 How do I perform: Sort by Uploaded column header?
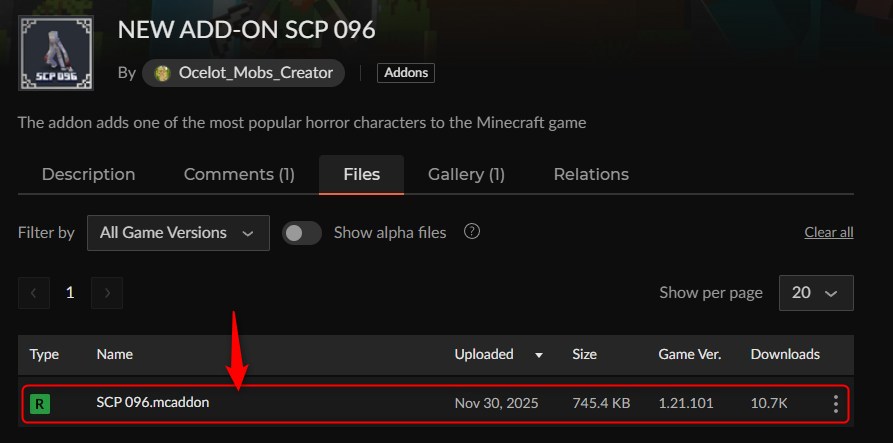click(484, 354)
